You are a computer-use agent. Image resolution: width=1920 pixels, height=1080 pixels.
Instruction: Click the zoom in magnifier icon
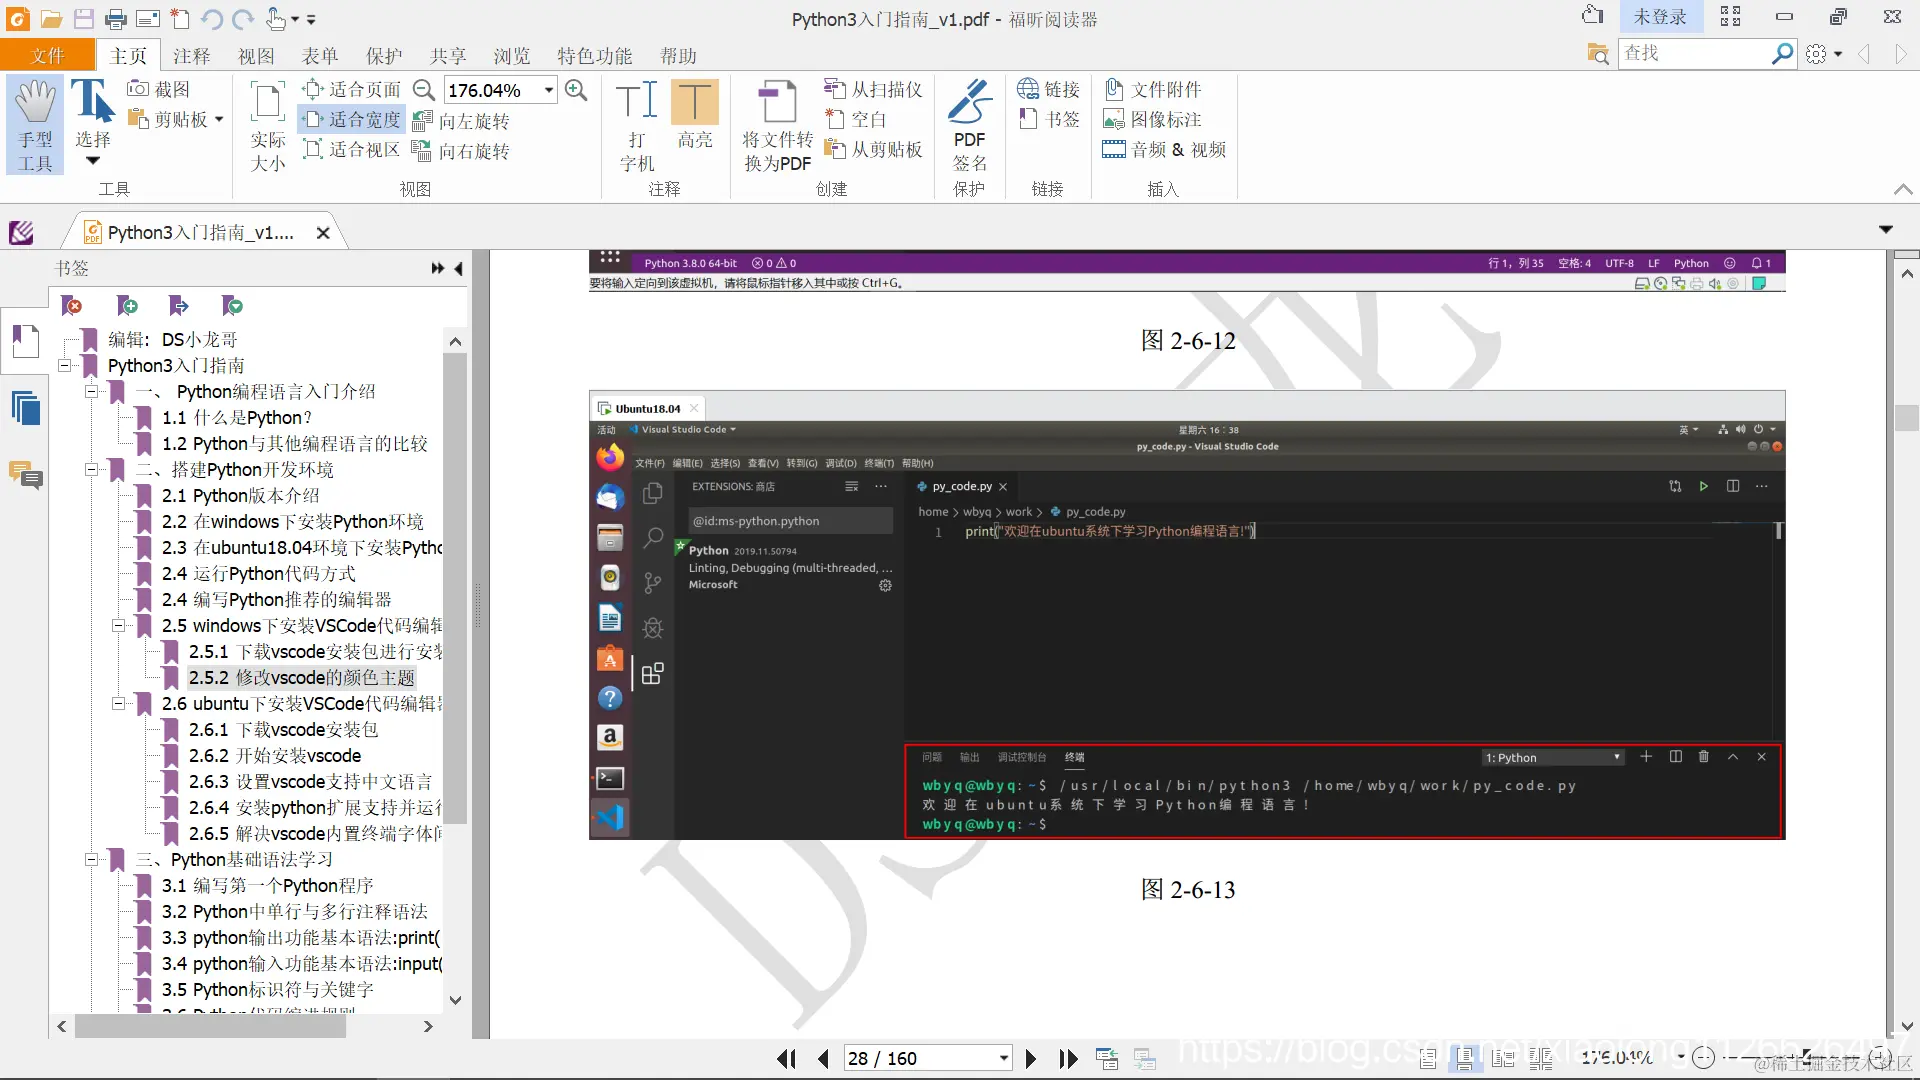(576, 90)
